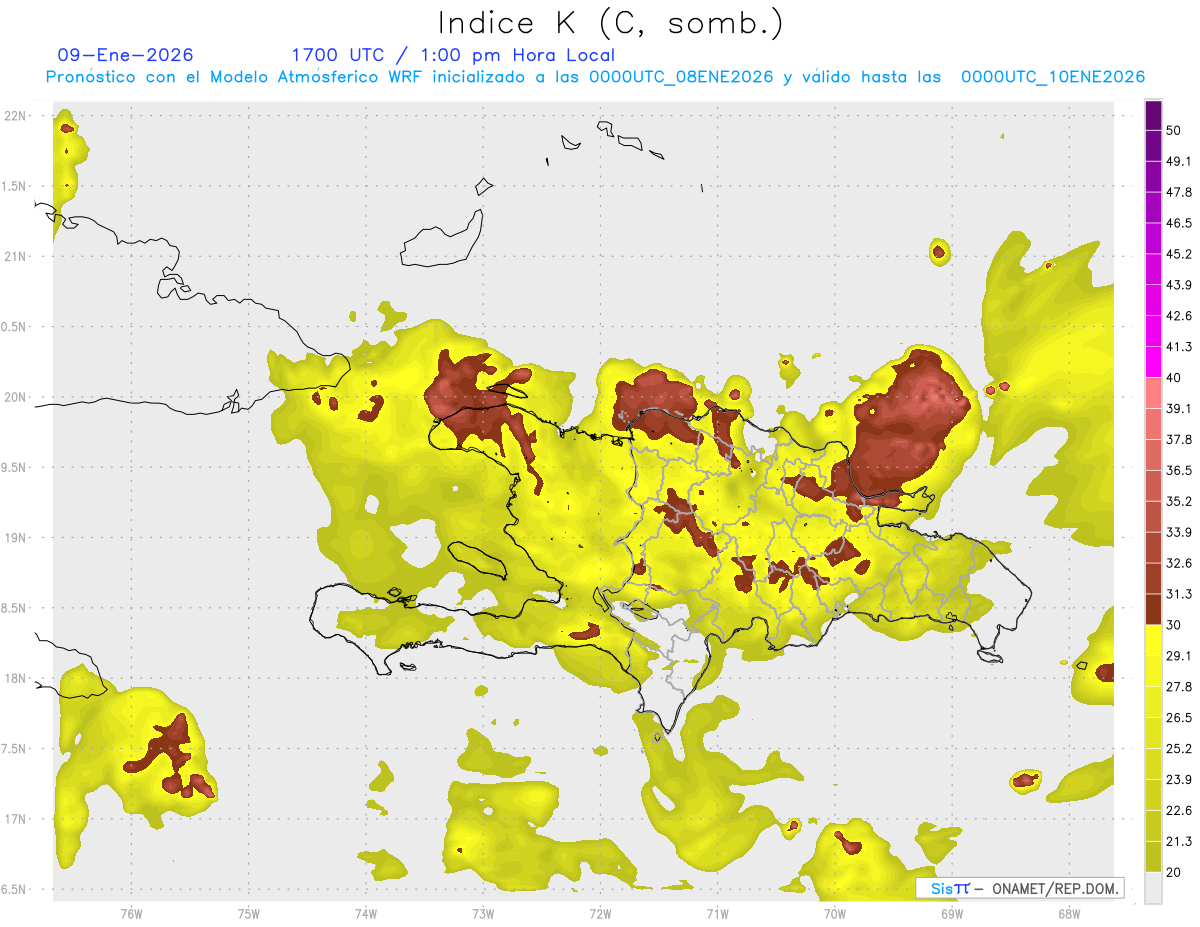Click the 25.2 legend label
This screenshot has width=1200, height=927.
coord(1178,749)
